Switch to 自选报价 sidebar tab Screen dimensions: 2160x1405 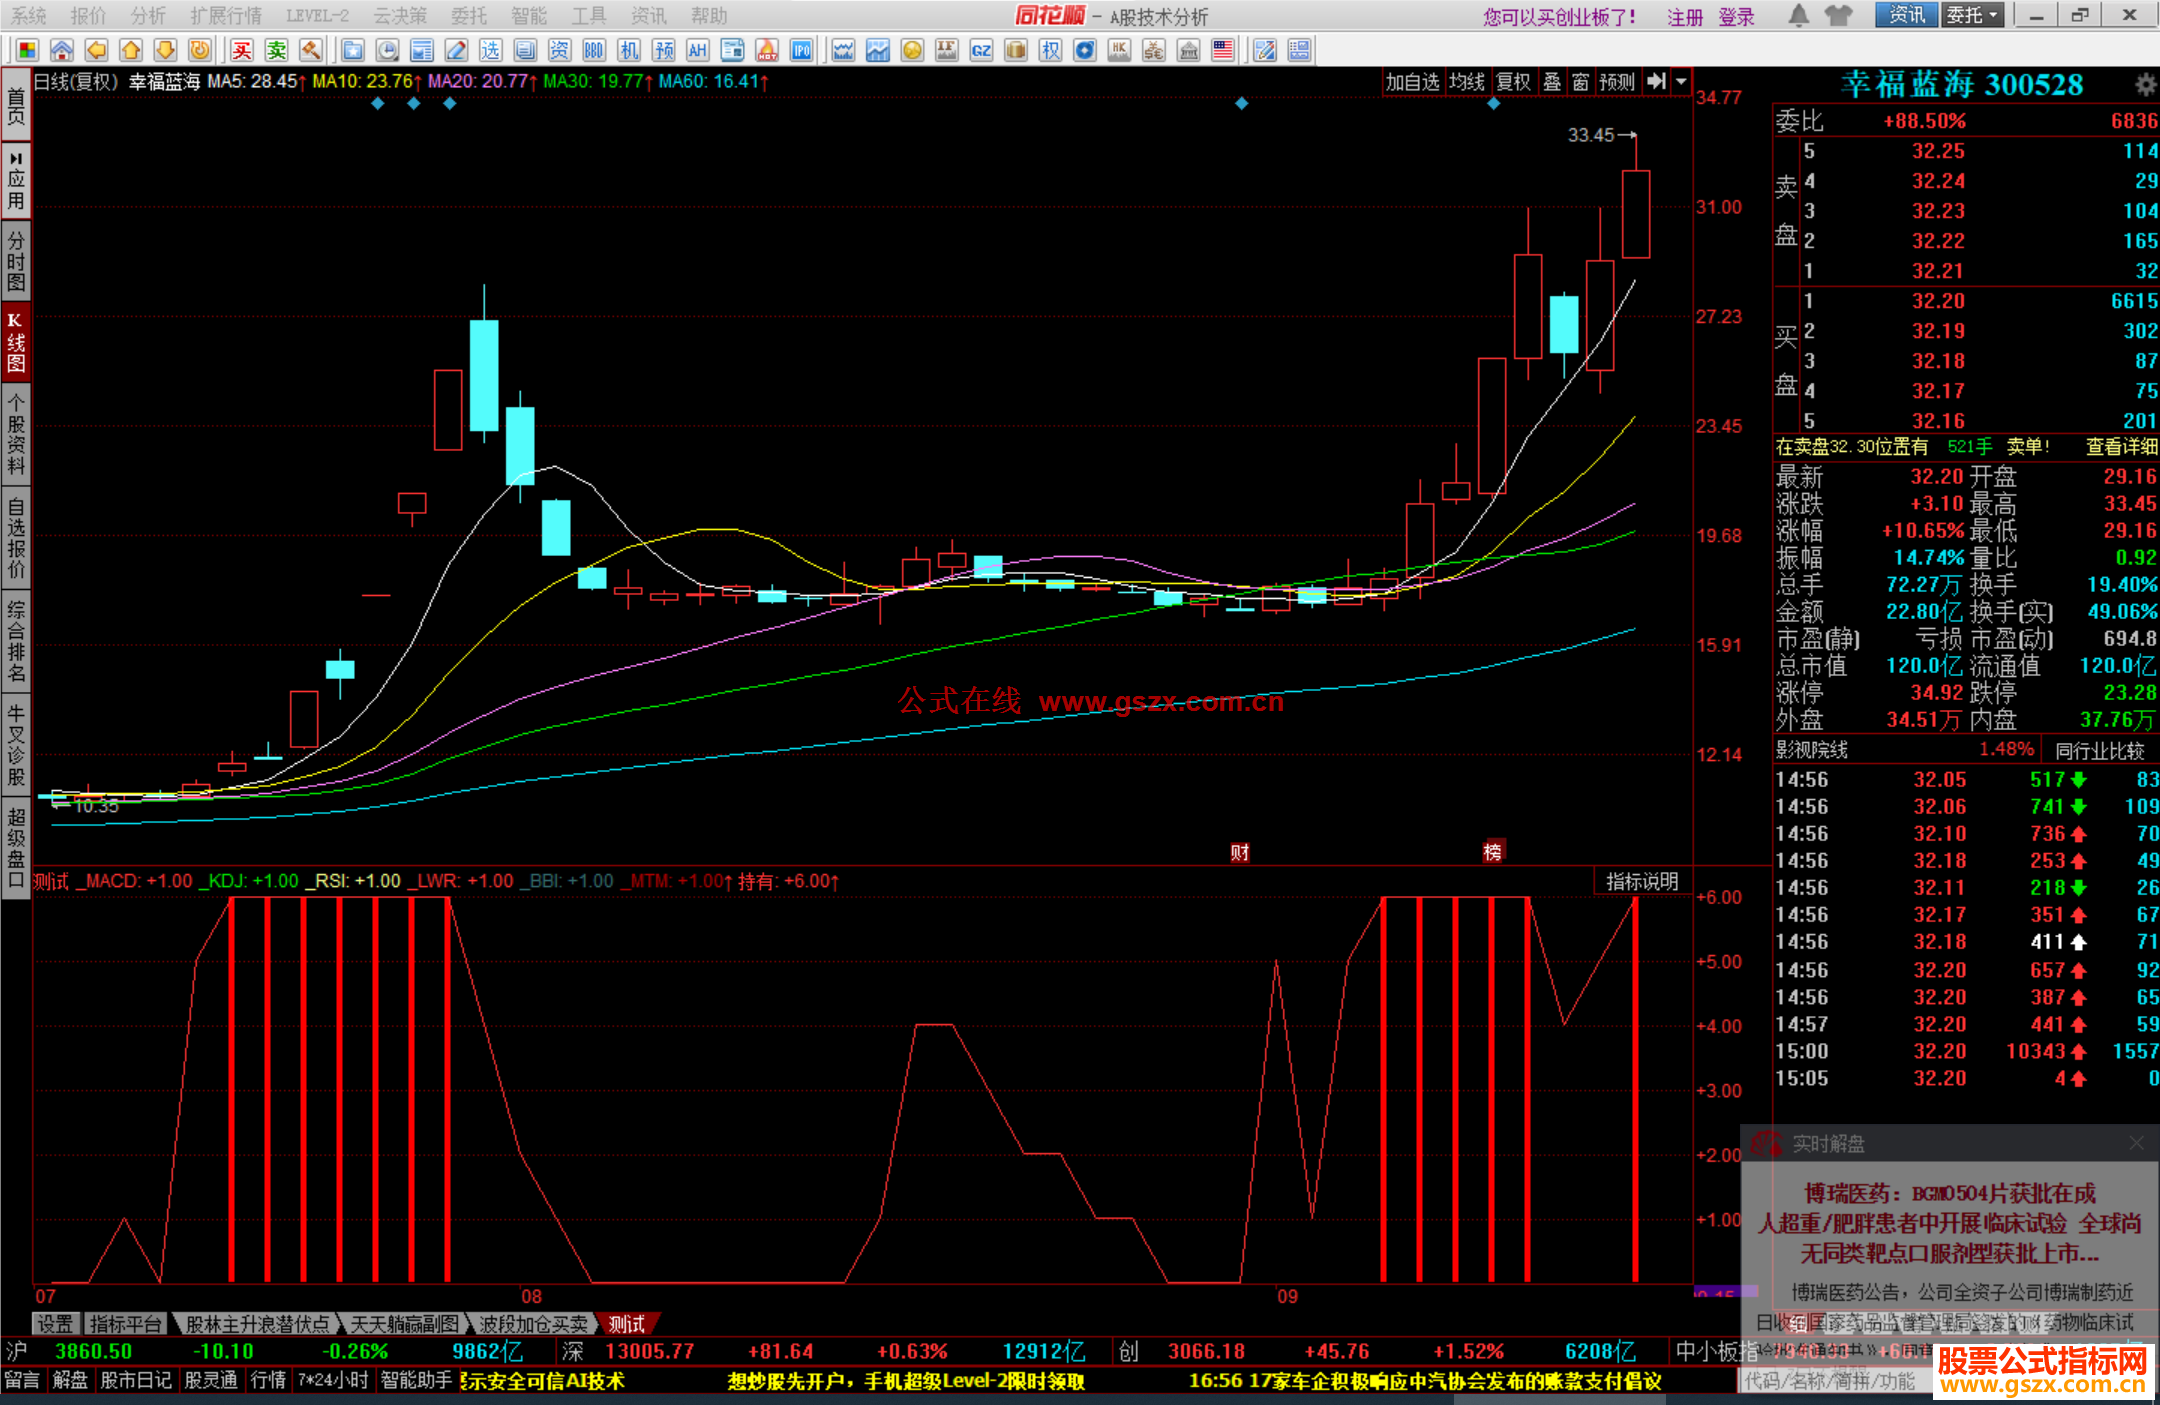(x=16, y=538)
